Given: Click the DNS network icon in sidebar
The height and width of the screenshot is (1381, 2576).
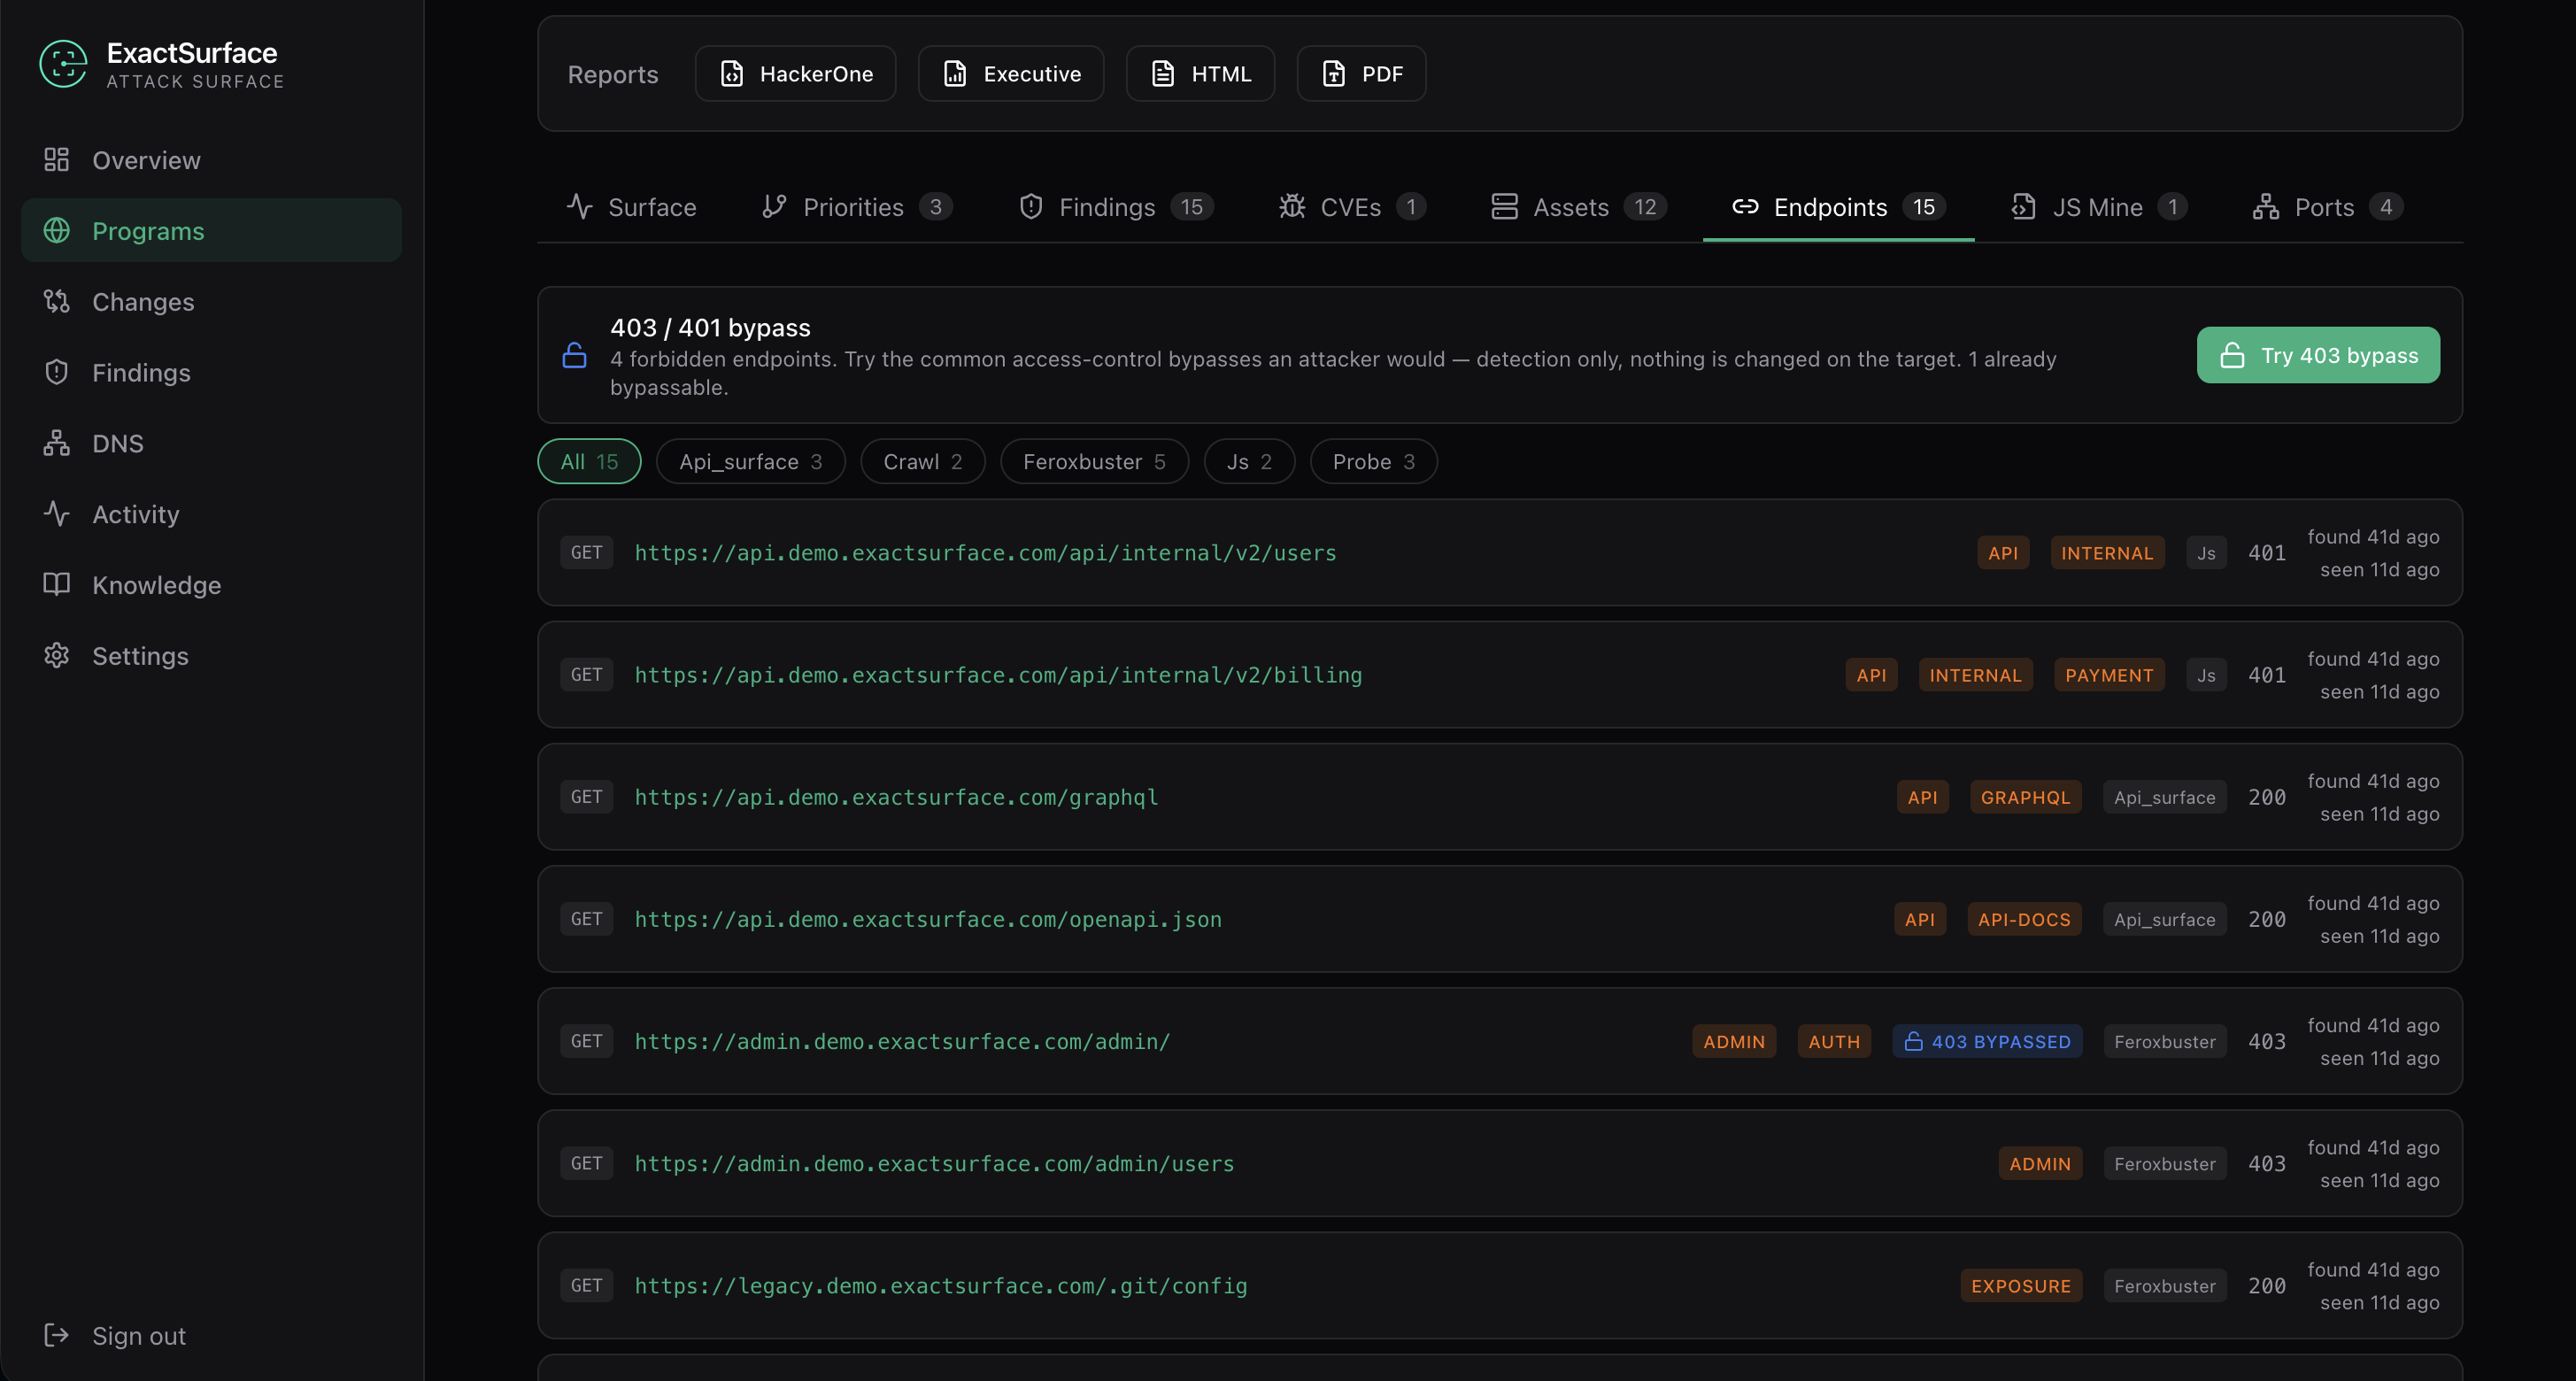Looking at the screenshot, I should tap(57, 444).
